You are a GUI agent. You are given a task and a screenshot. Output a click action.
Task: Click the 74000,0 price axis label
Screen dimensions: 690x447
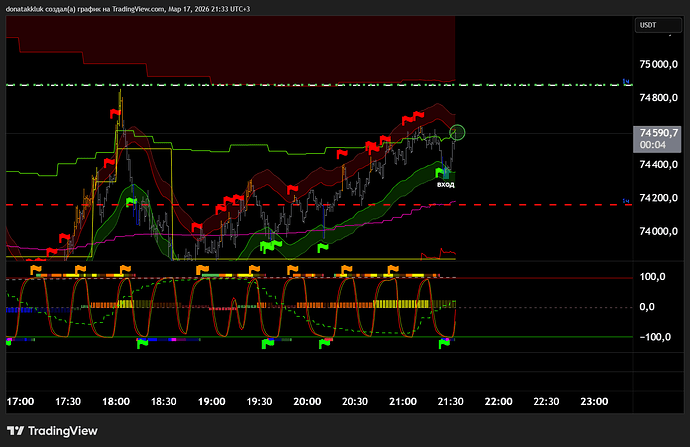pos(661,232)
